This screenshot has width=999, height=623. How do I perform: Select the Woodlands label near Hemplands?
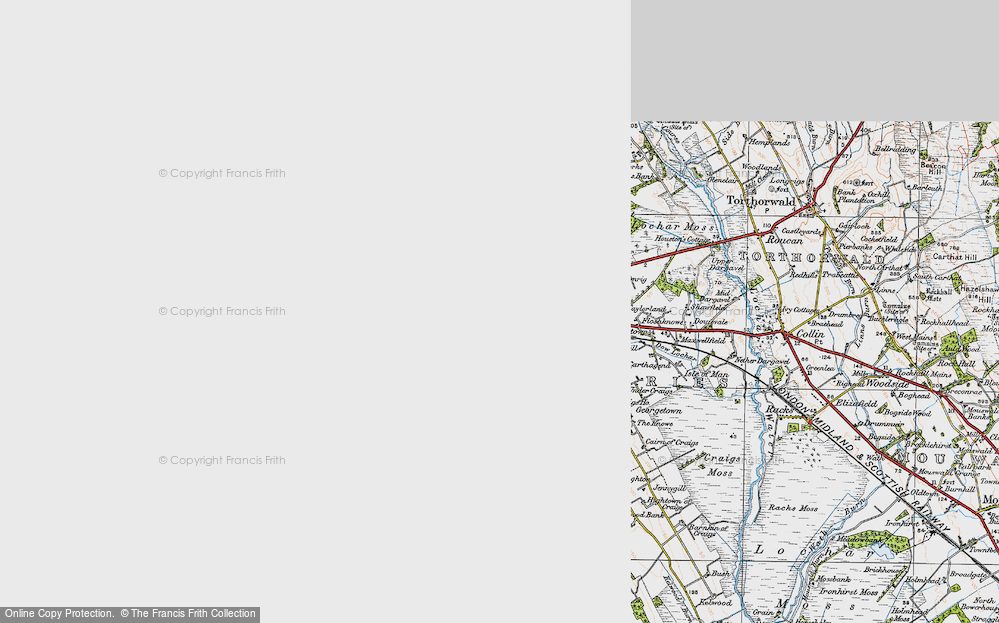[x=761, y=168]
